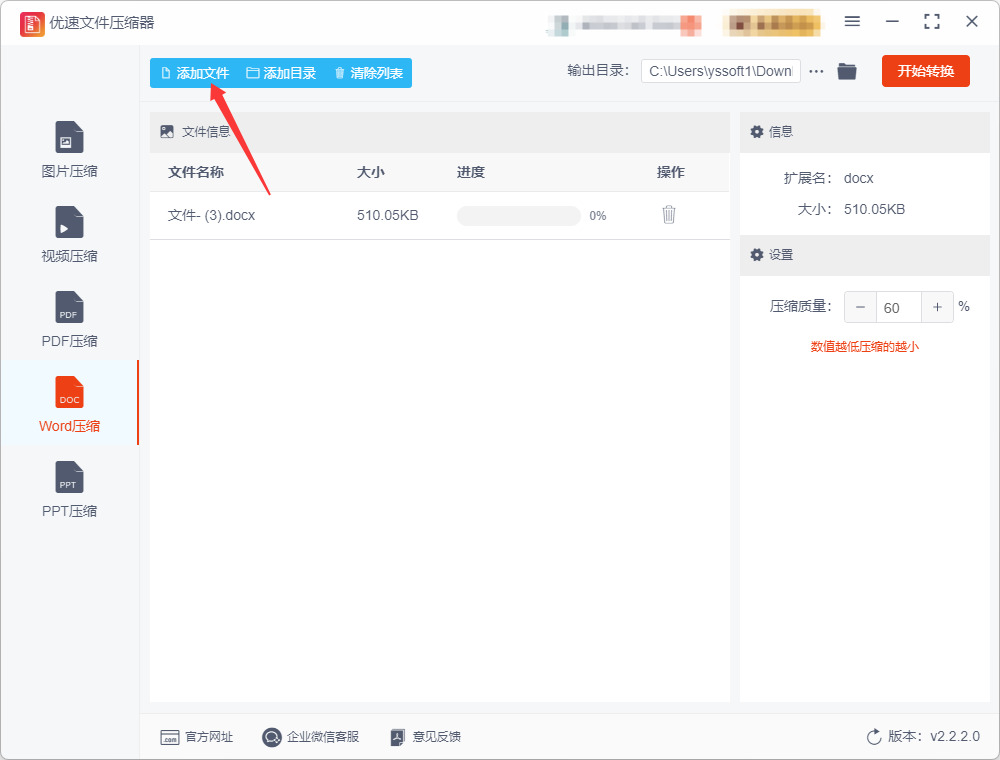This screenshot has height=760, width=1000.
Task: Click the 0% progress value
Action: click(x=598, y=216)
